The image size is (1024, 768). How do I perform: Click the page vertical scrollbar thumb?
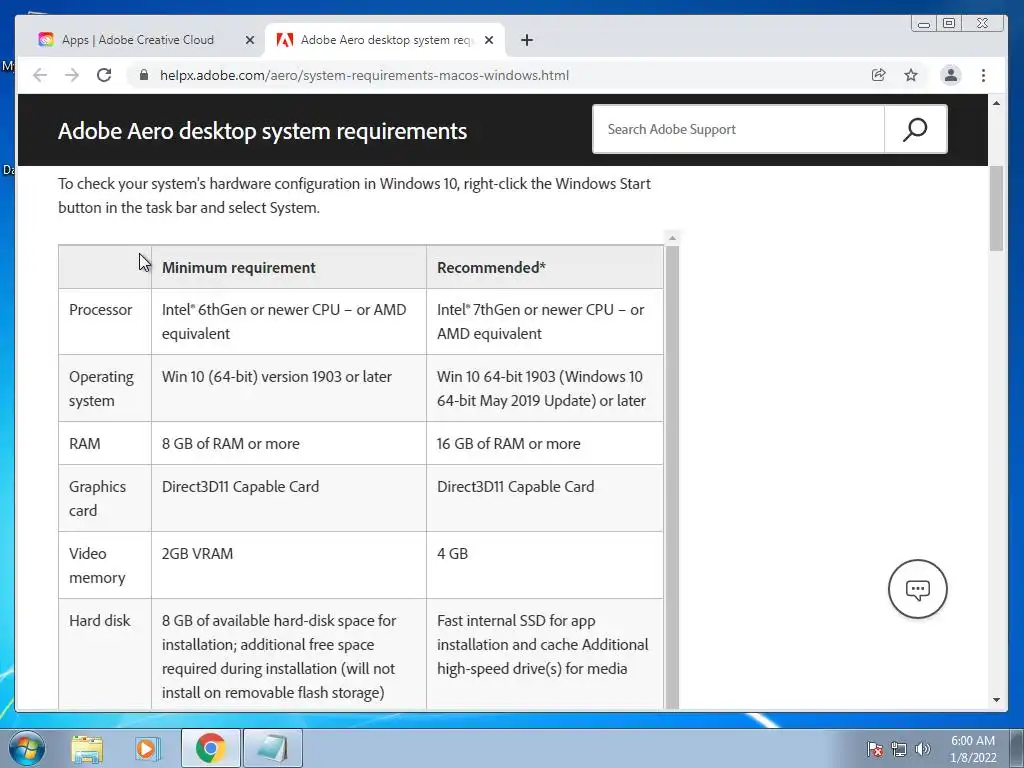[x=996, y=209]
